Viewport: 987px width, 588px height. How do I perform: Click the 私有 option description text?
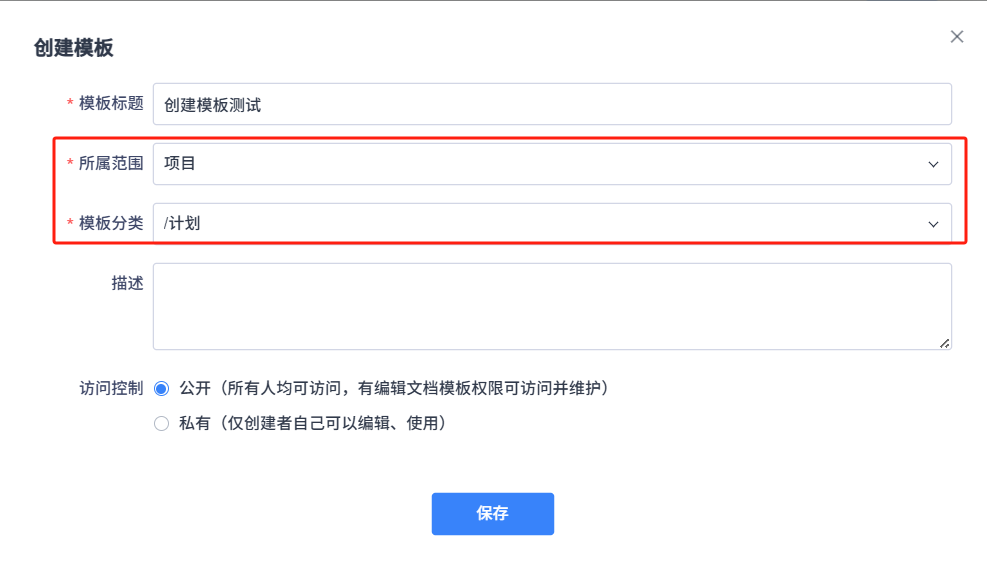(x=312, y=424)
